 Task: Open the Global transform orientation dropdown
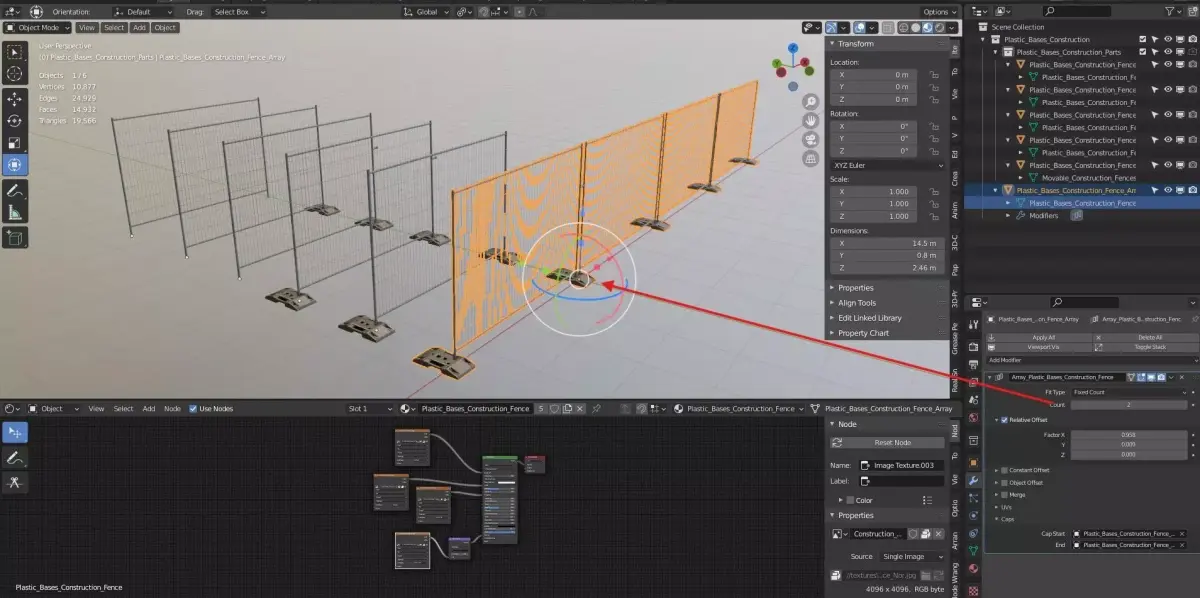pyautogui.click(x=426, y=12)
